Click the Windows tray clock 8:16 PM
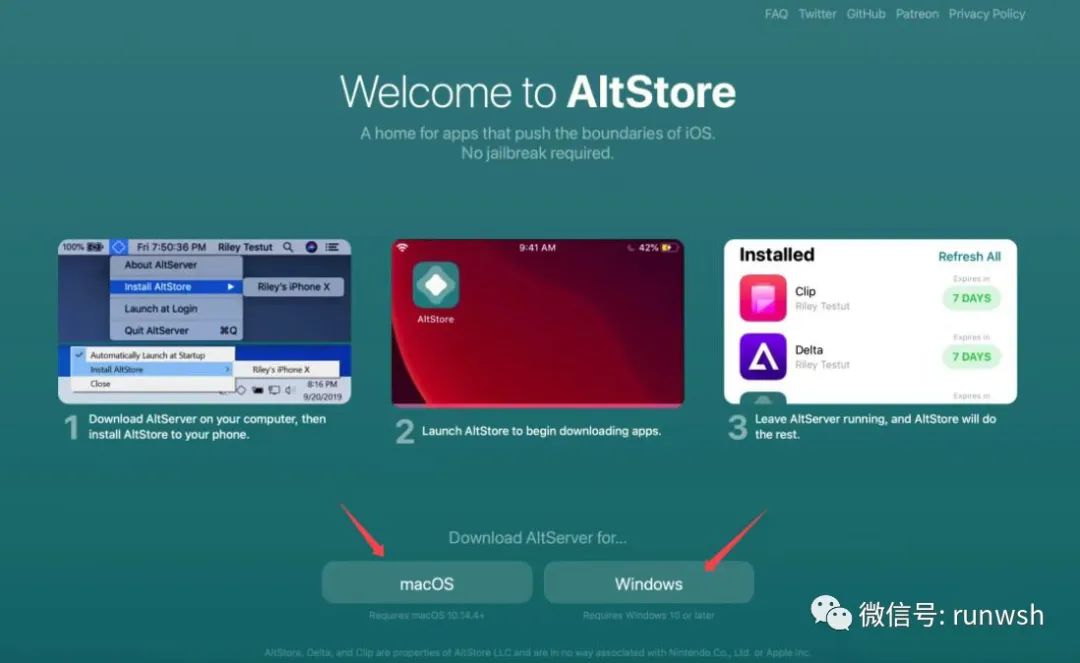1080x663 pixels. (322, 384)
